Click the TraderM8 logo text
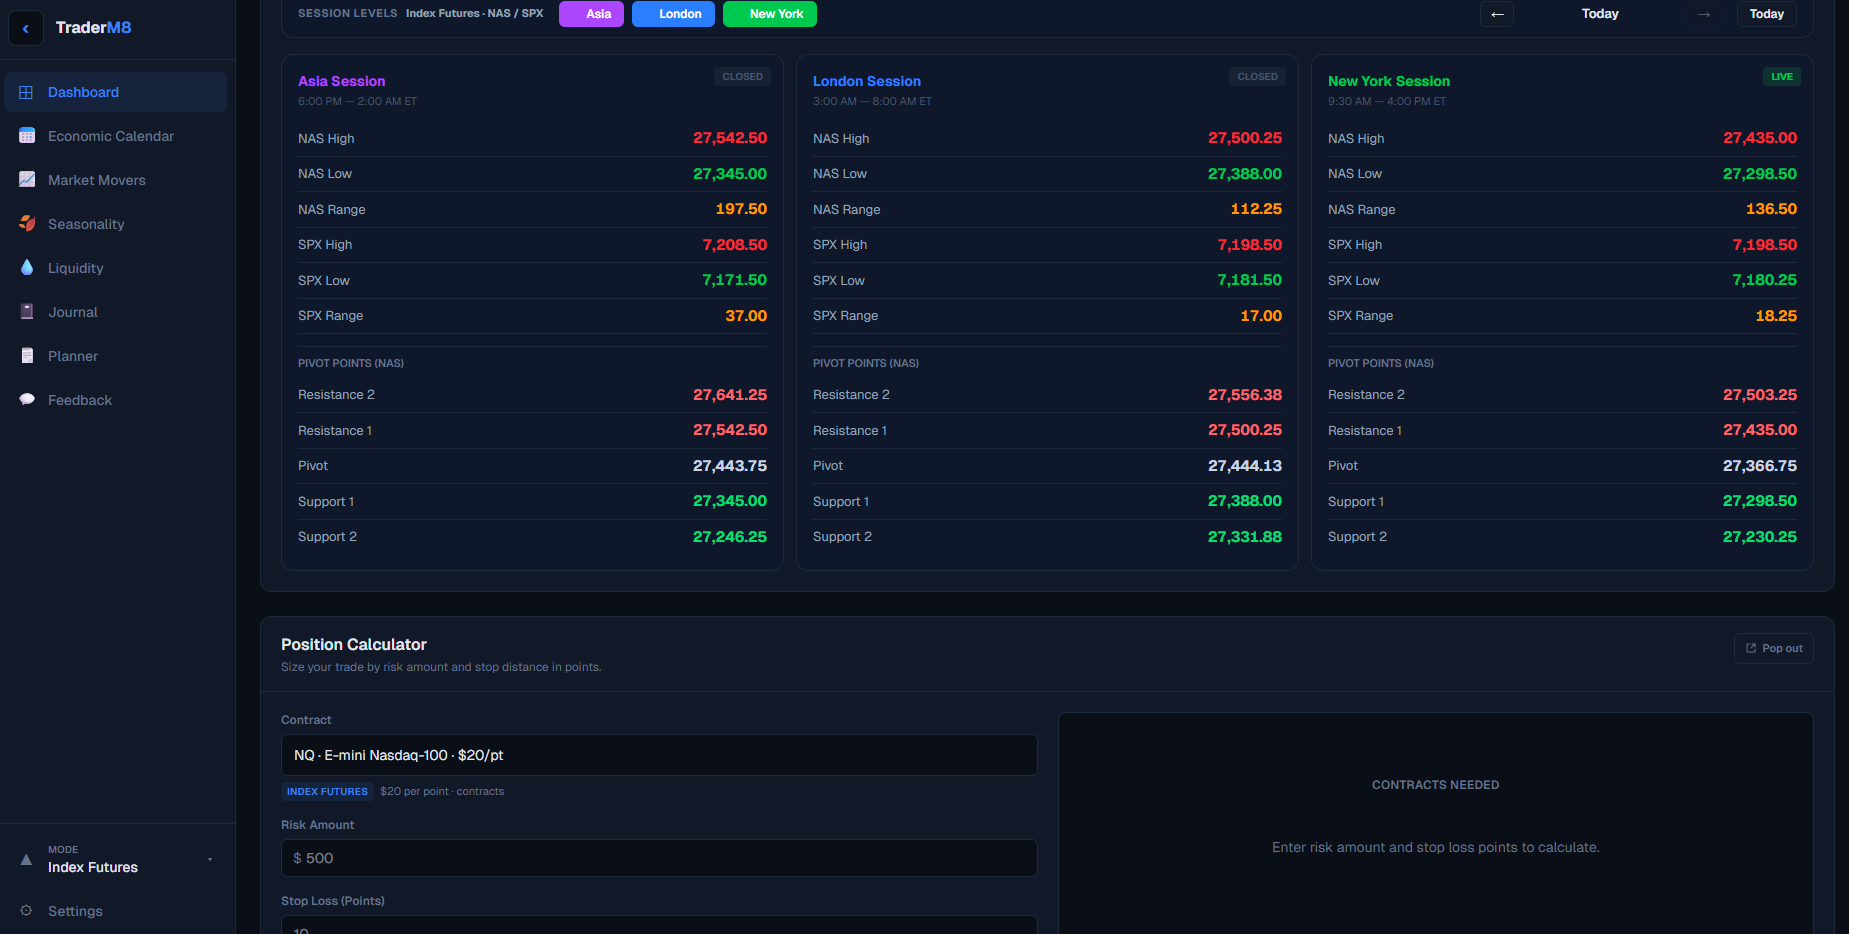1849x934 pixels. click(93, 28)
